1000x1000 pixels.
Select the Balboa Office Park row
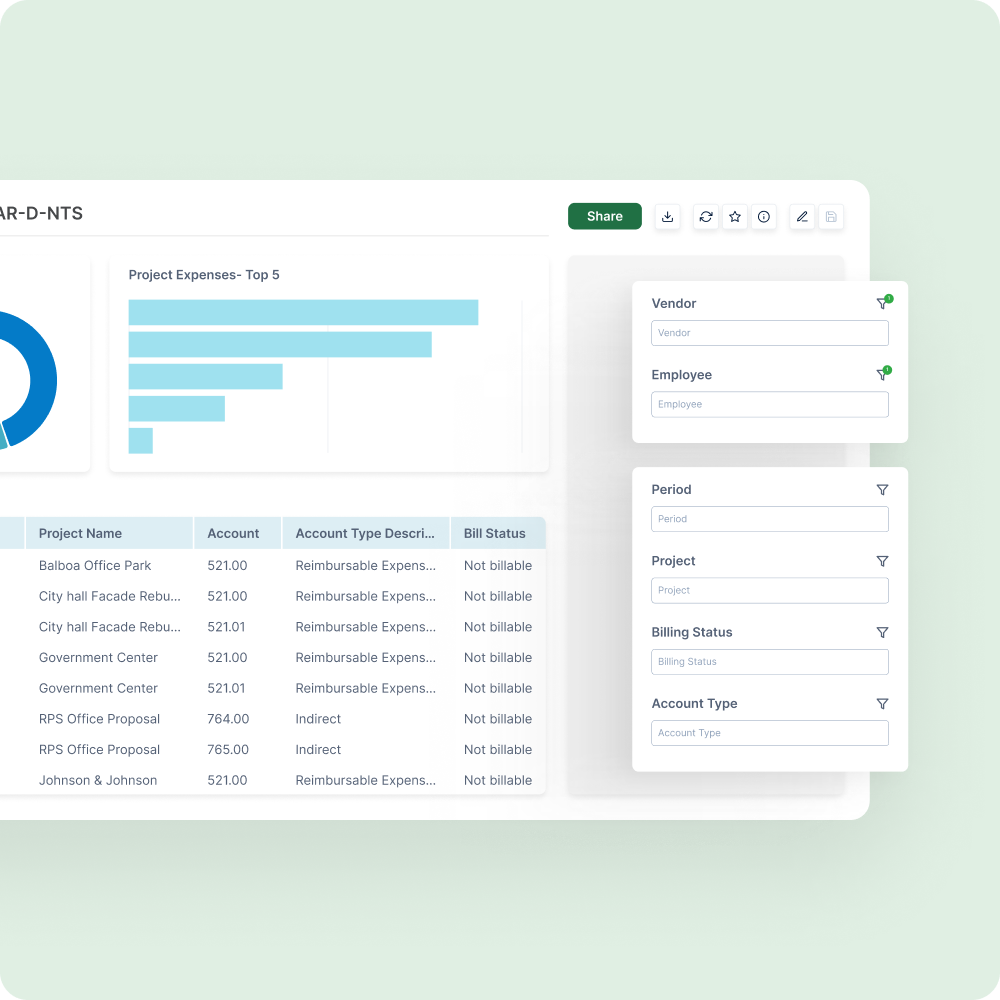point(95,565)
